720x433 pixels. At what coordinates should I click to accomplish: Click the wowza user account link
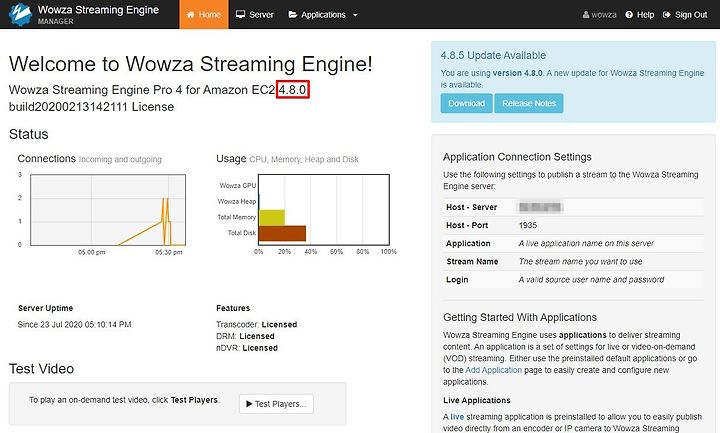[x=599, y=15]
